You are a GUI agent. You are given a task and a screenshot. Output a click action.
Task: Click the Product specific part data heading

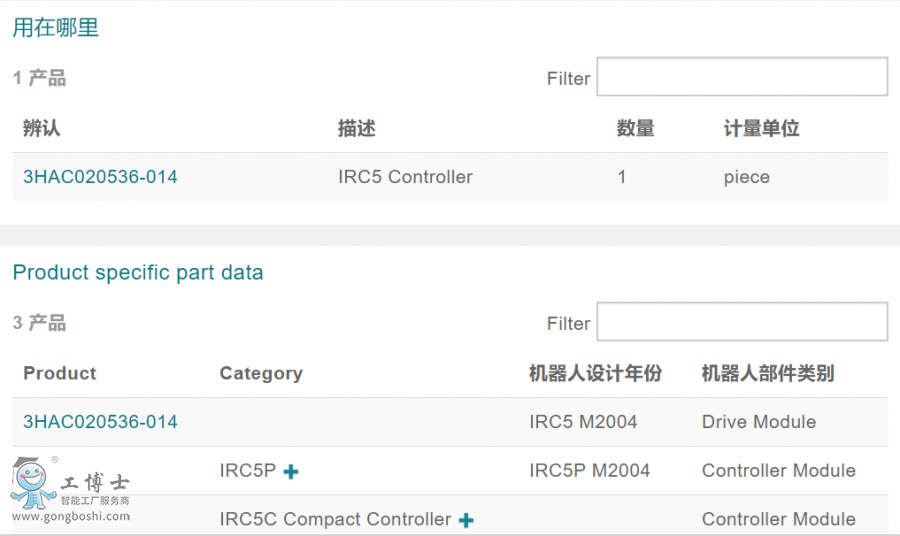tap(138, 273)
